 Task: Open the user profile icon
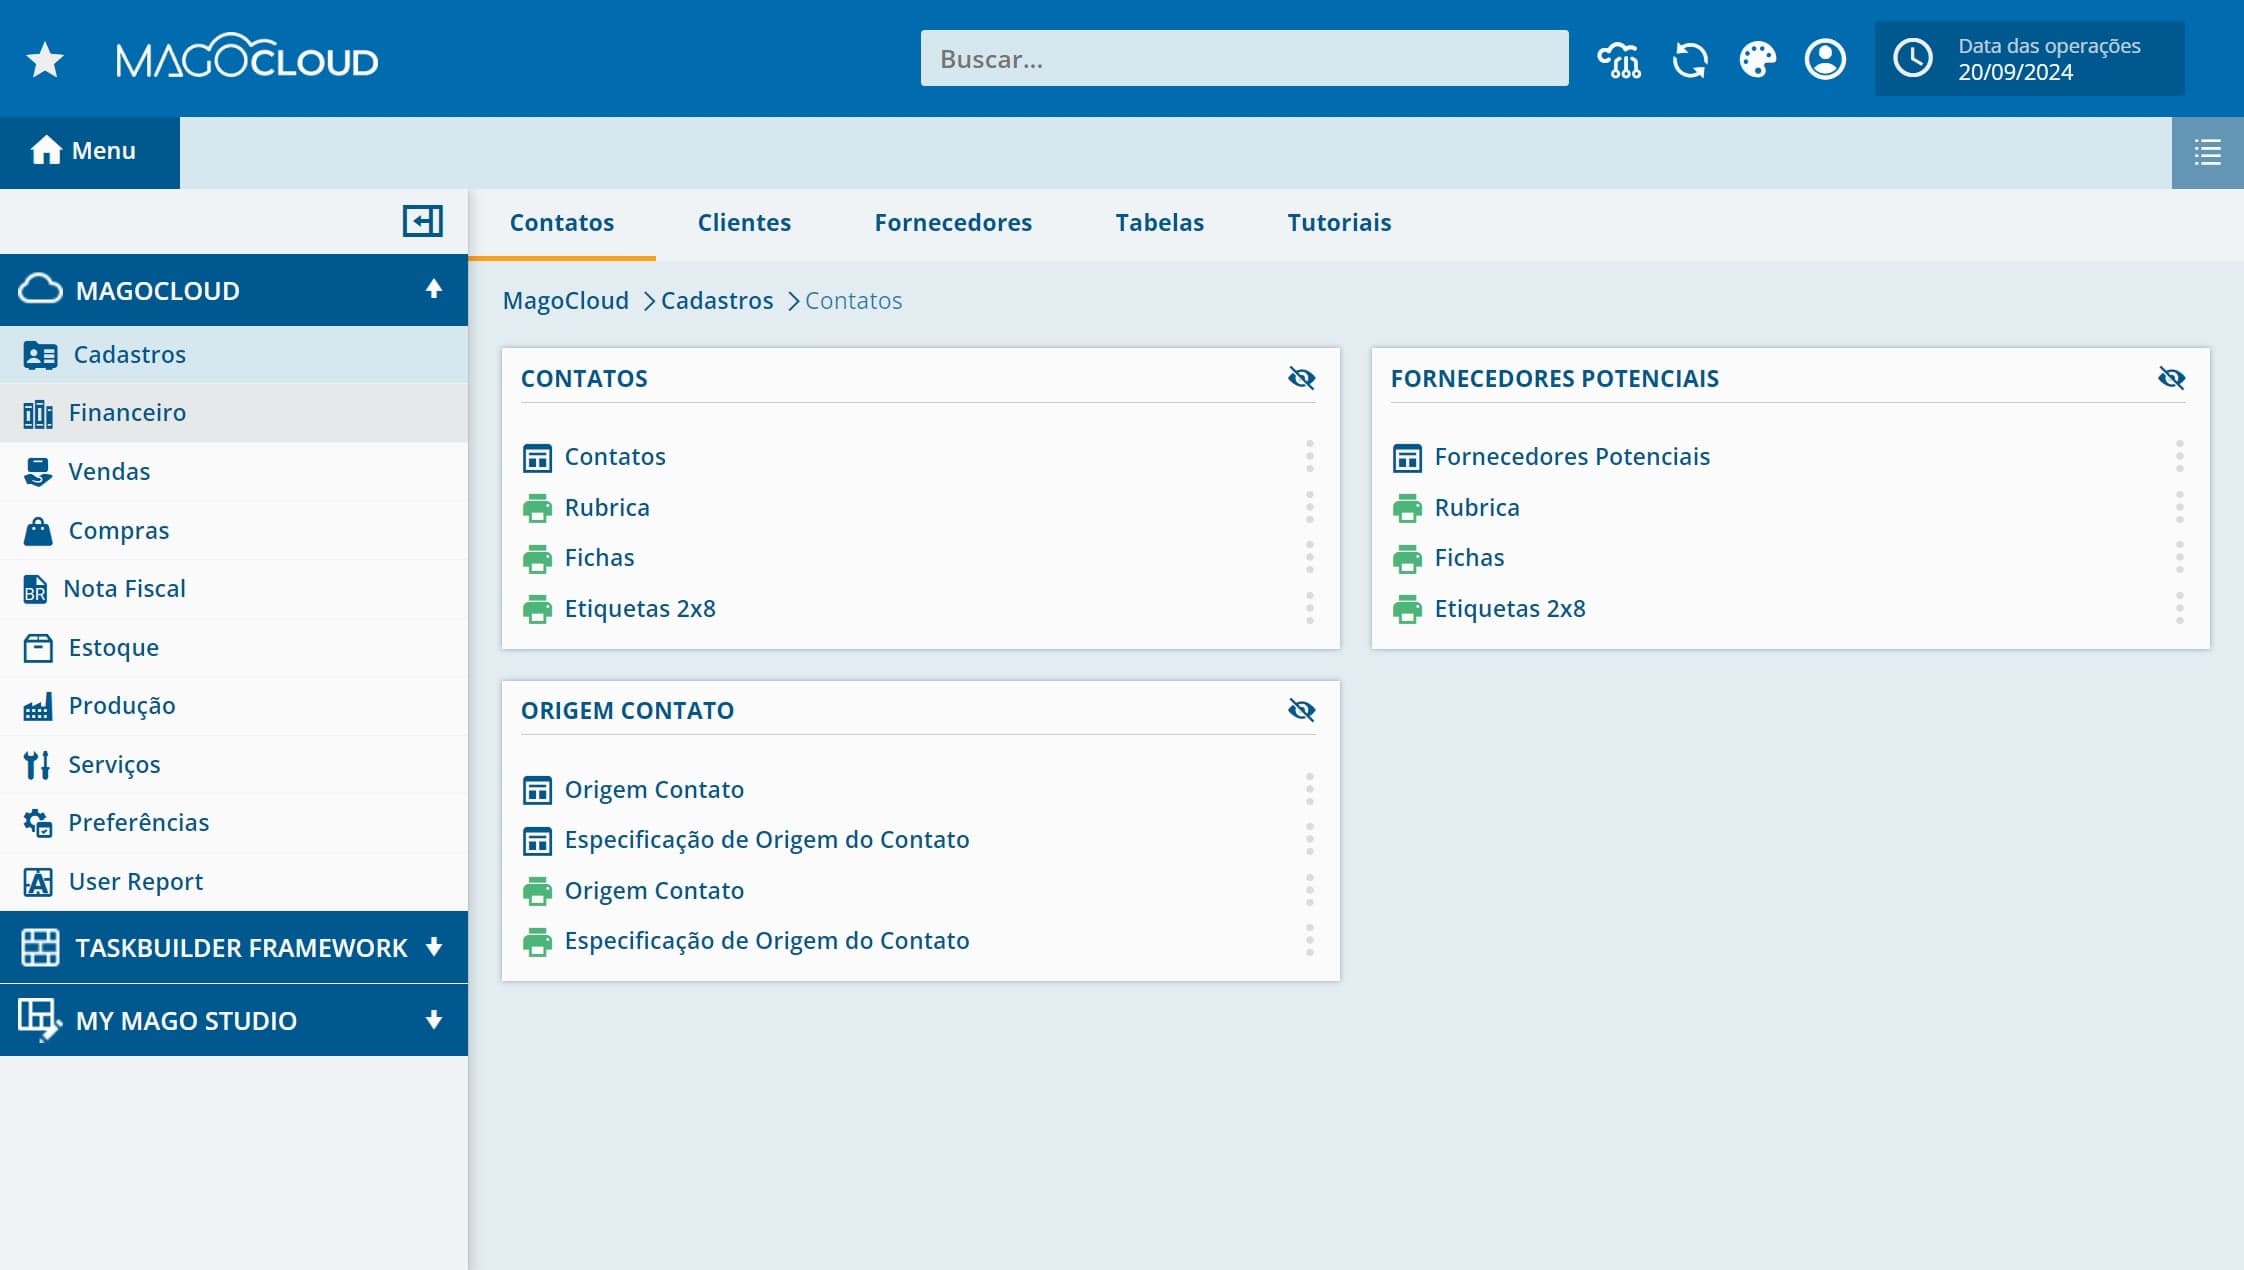(1825, 59)
